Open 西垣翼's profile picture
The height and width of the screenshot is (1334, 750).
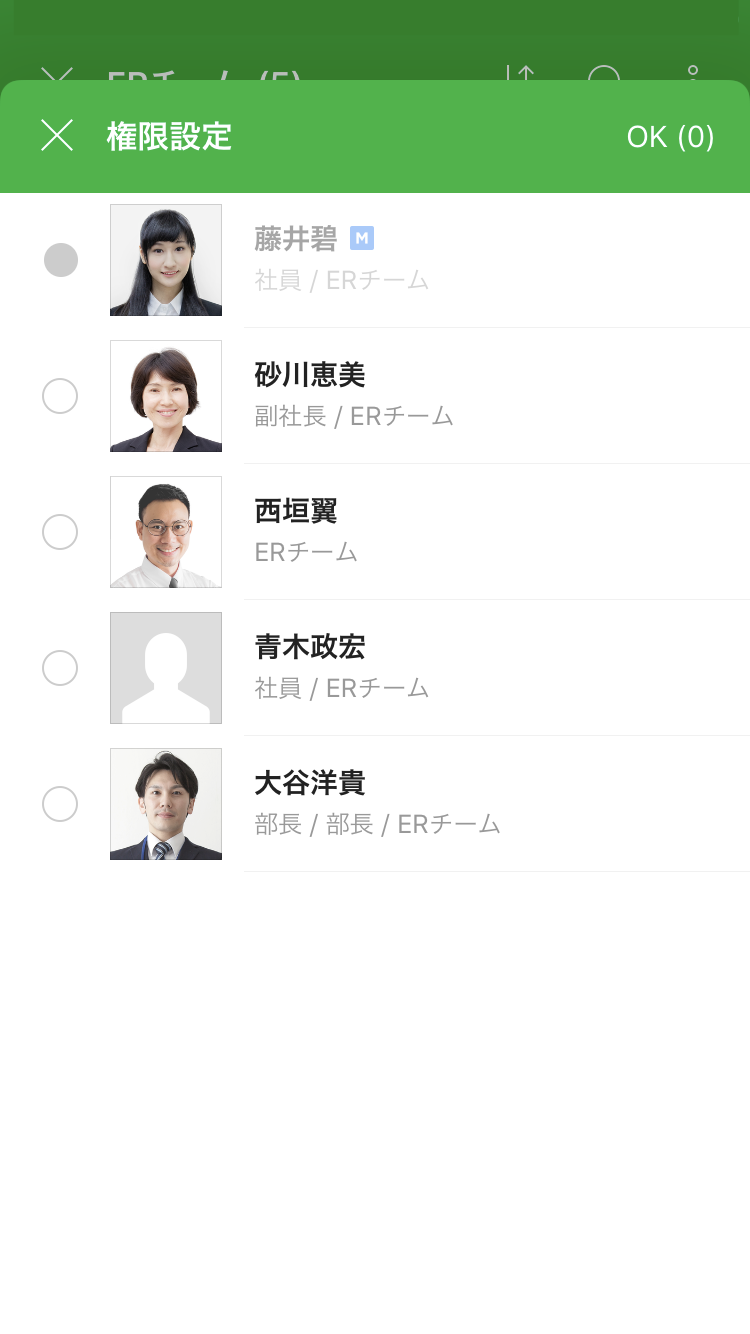click(x=166, y=532)
